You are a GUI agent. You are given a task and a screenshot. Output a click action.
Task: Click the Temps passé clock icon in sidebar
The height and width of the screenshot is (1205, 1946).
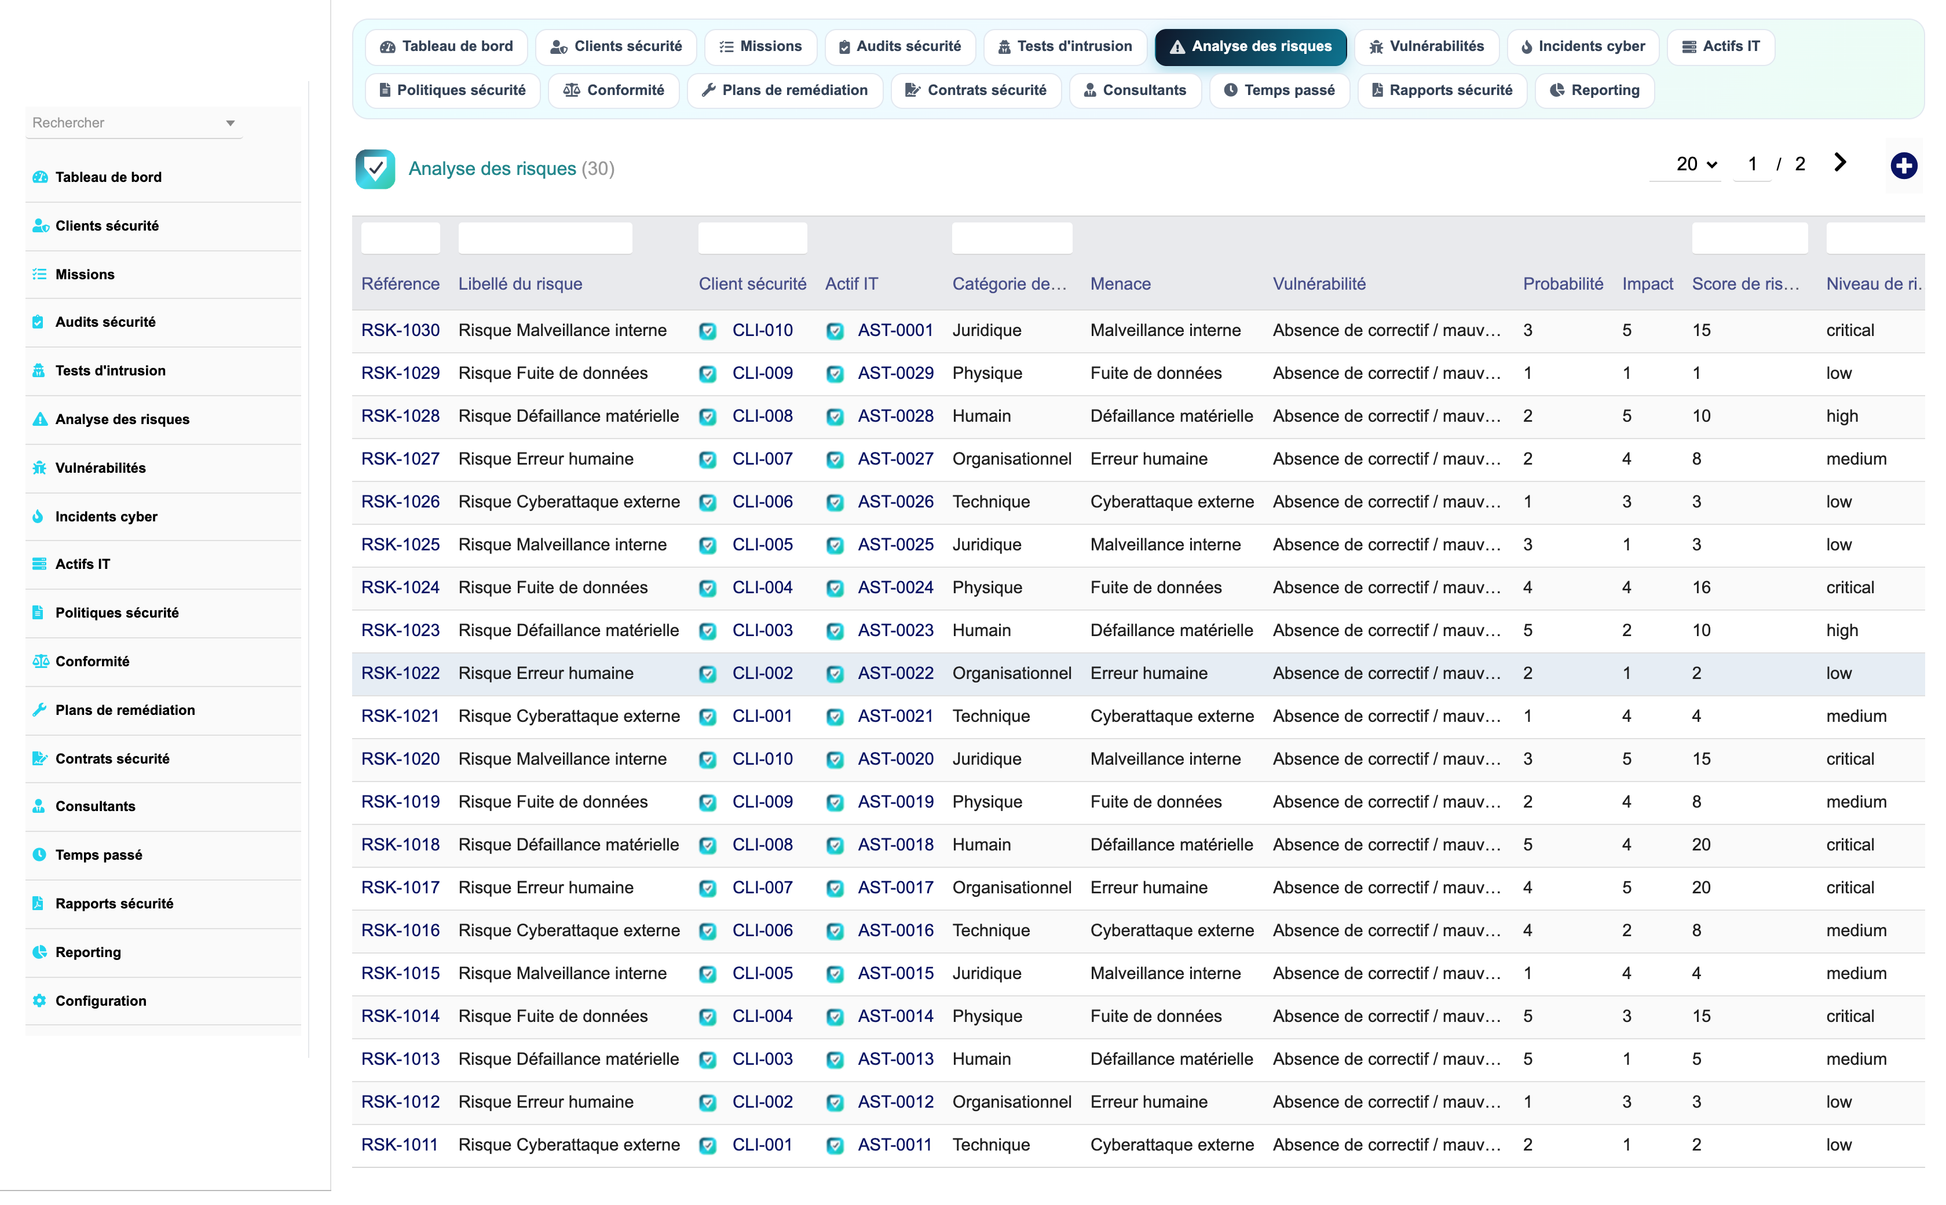[x=39, y=855]
